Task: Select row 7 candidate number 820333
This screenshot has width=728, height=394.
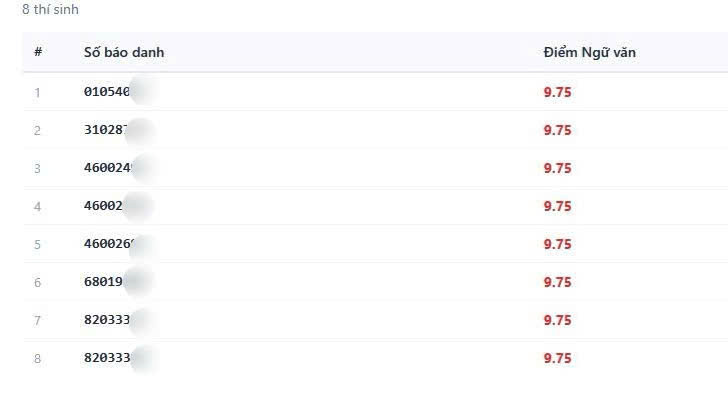Action: pos(107,320)
